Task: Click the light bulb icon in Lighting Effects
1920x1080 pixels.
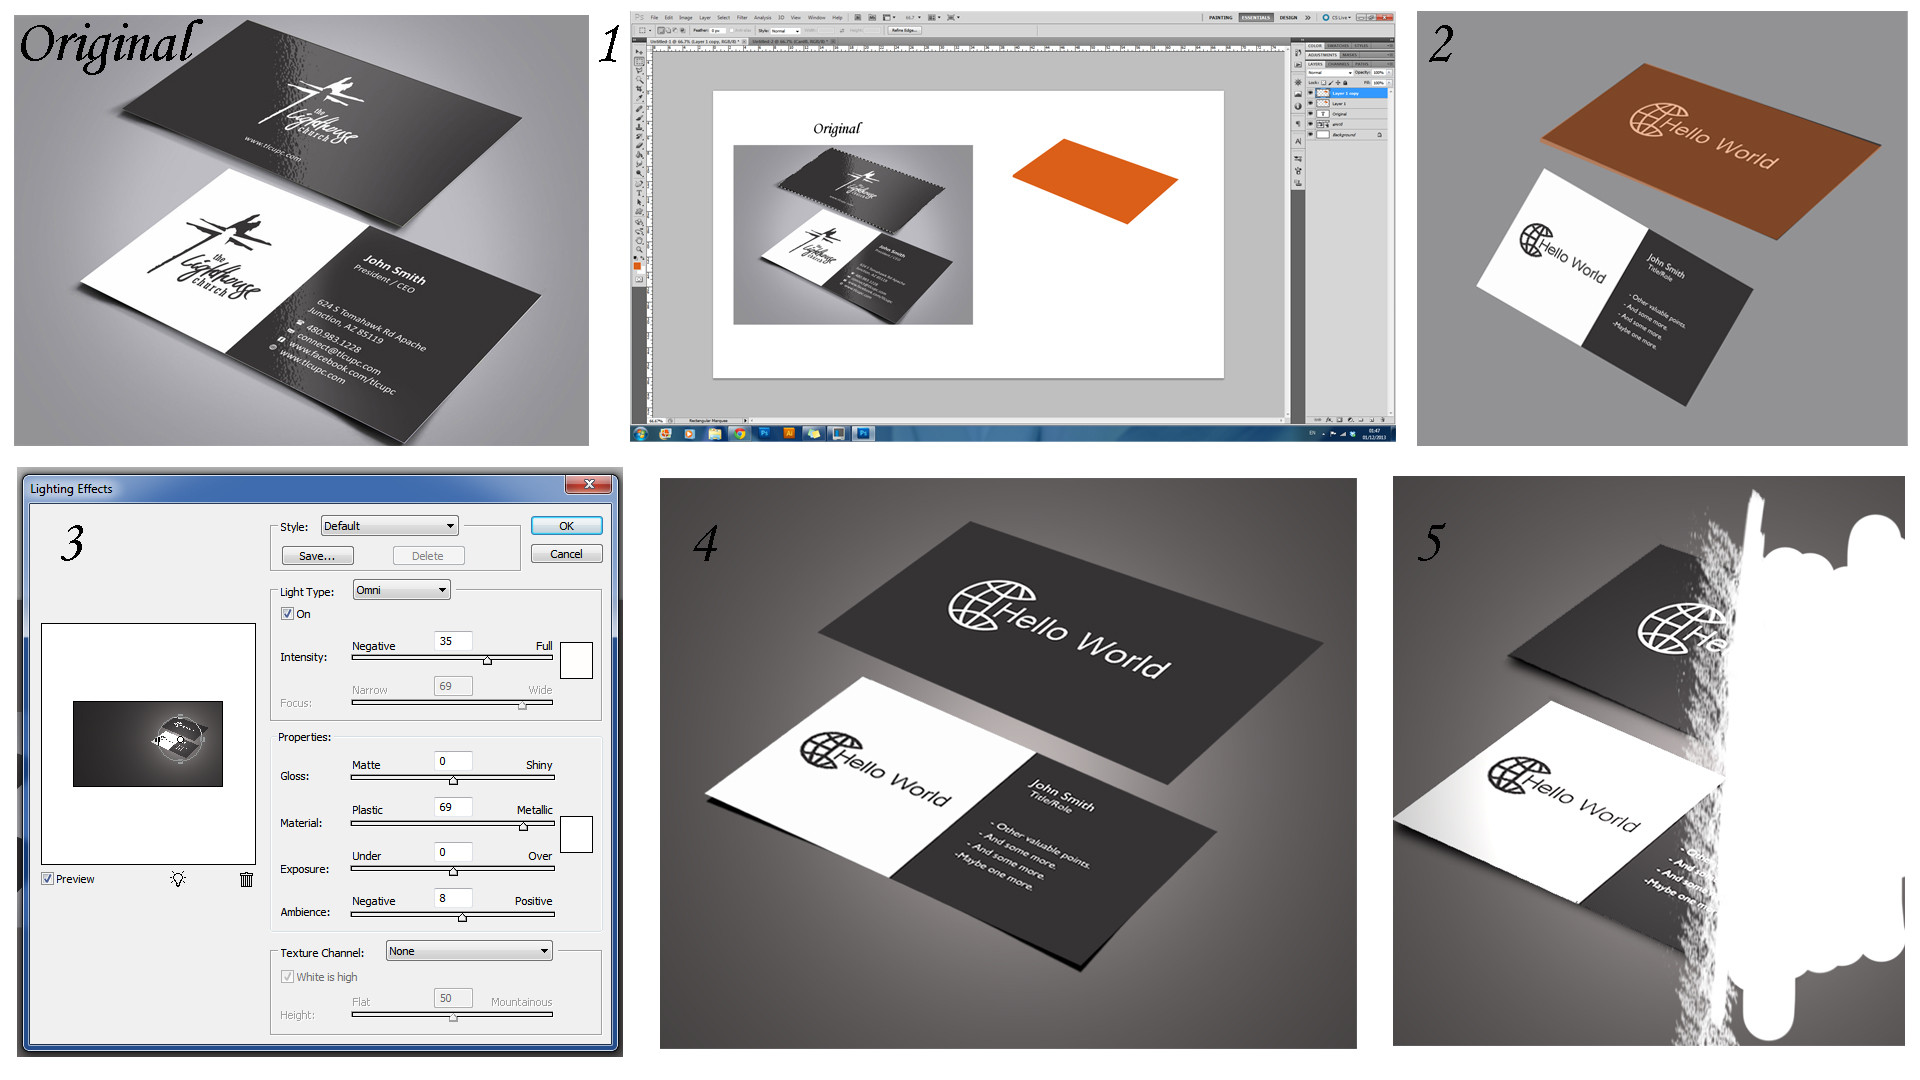Action: [x=178, y=879]
